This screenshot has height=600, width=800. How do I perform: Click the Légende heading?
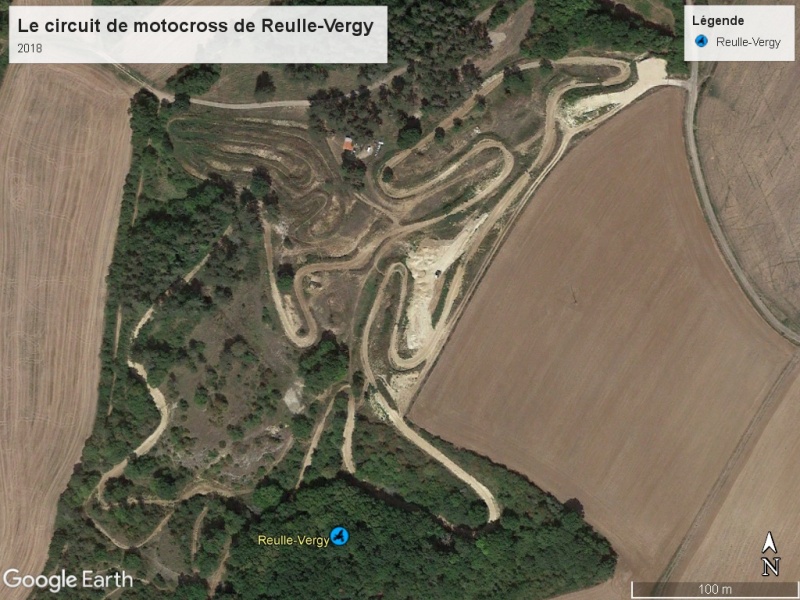[718, 21]
